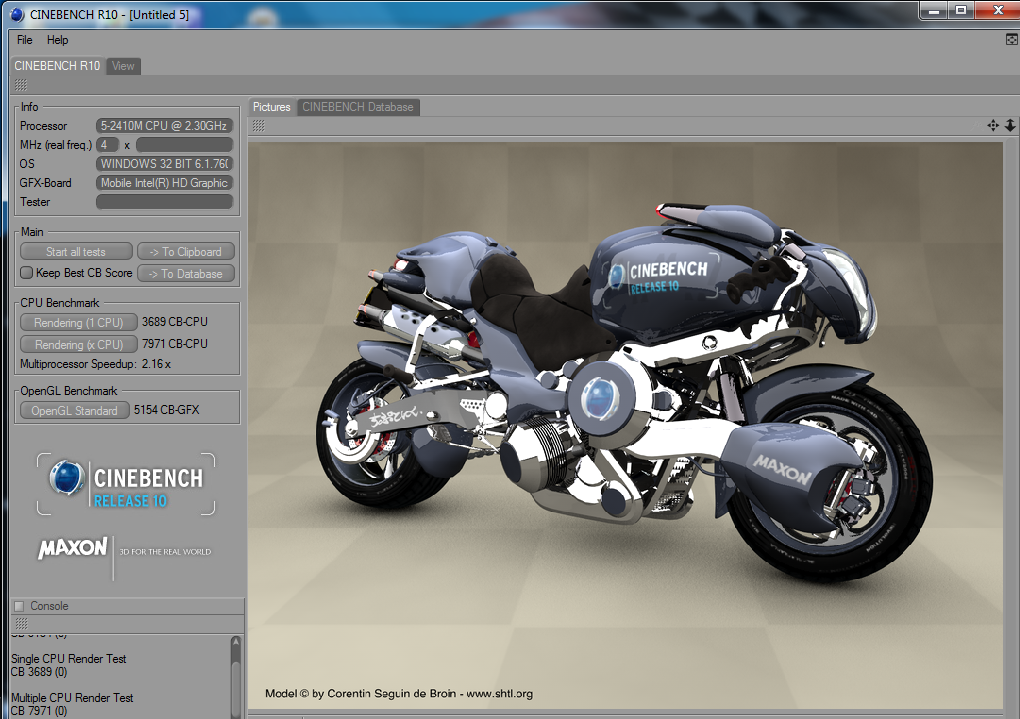Click Single CPU Render Test console line
This screenshot has height=719, width=1020.
(x=68, y=659)
